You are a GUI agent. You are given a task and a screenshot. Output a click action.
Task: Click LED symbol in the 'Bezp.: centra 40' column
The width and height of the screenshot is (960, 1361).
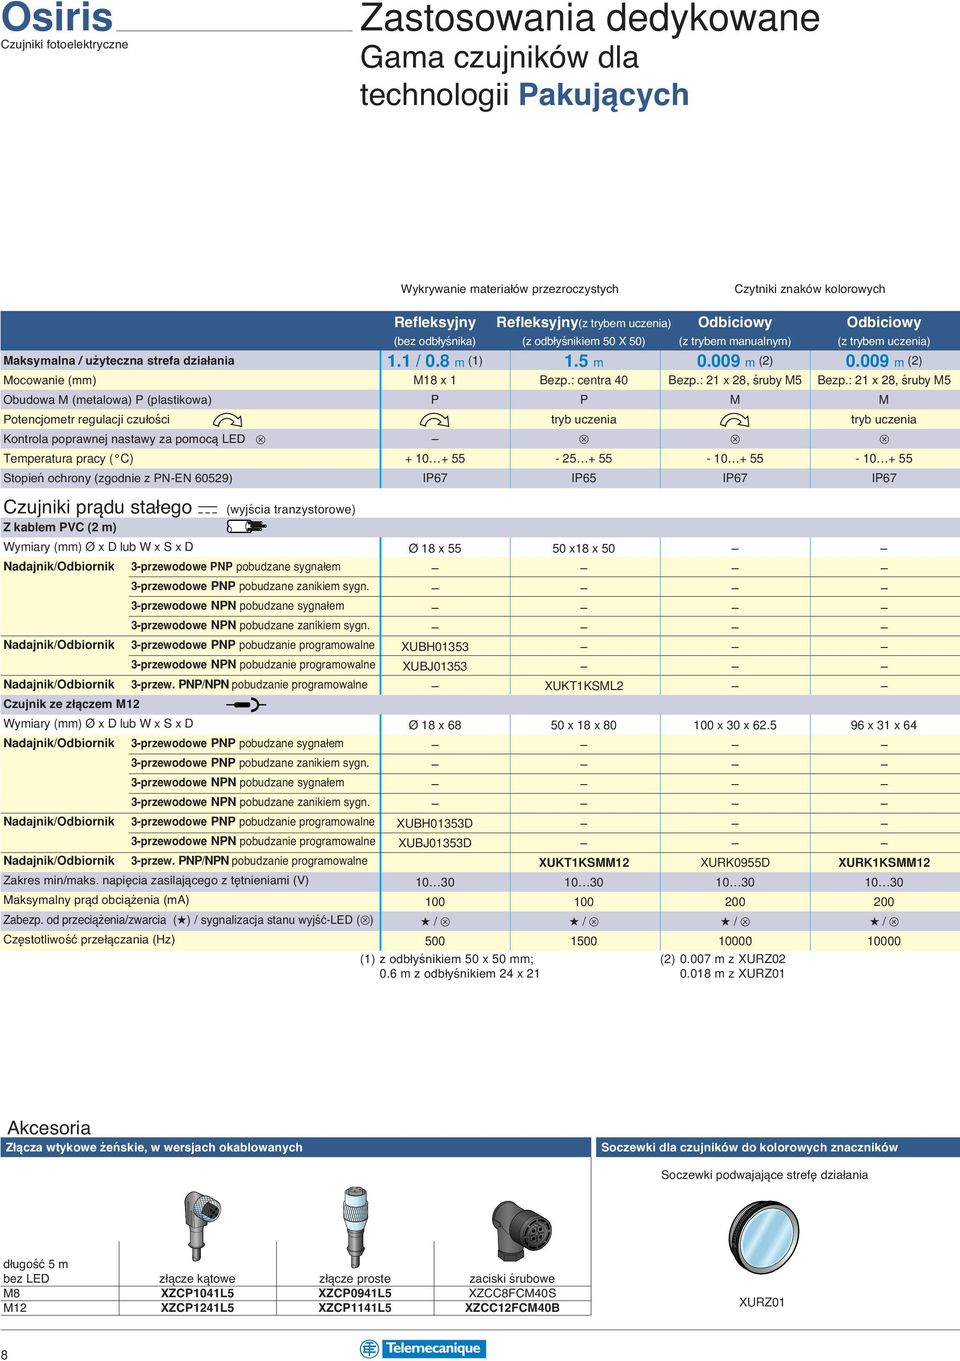(x=584, y=439)
